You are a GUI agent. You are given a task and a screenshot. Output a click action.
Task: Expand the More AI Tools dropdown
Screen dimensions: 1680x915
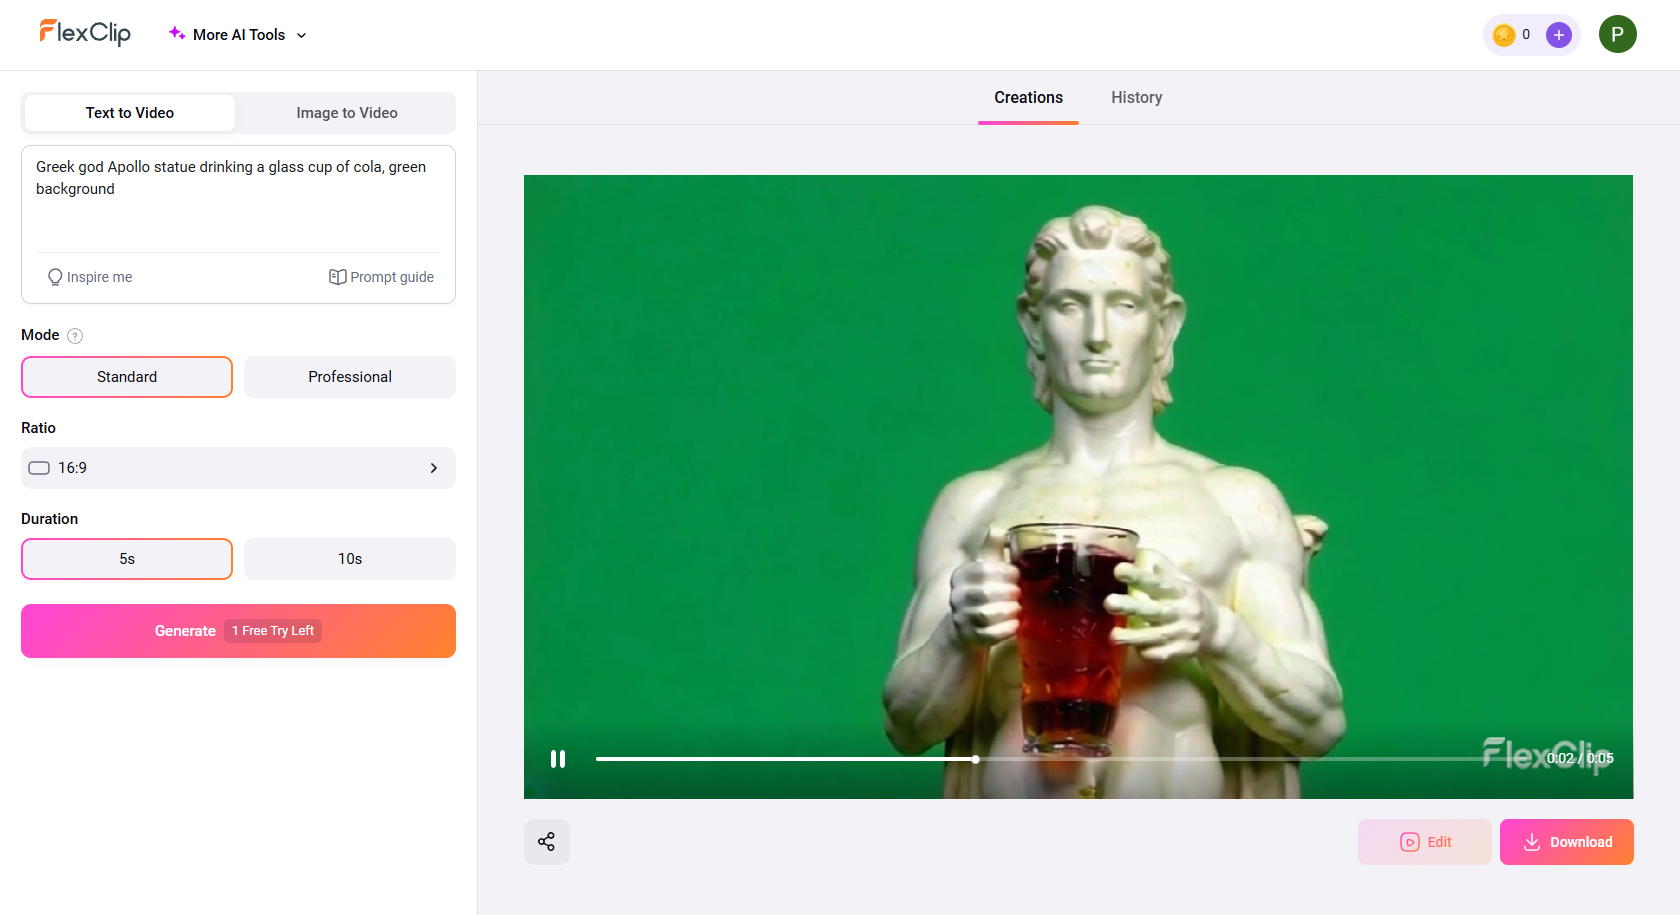[237, 34]
